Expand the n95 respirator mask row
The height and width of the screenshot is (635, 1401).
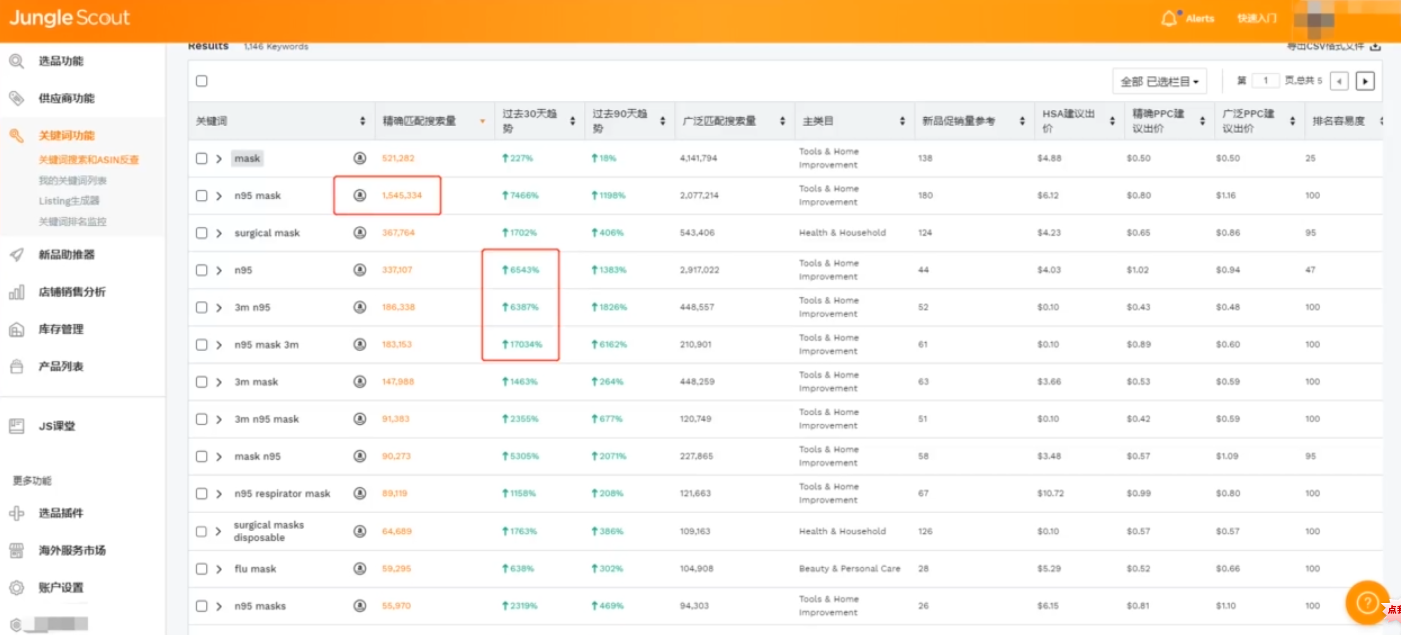pos(219,494)
